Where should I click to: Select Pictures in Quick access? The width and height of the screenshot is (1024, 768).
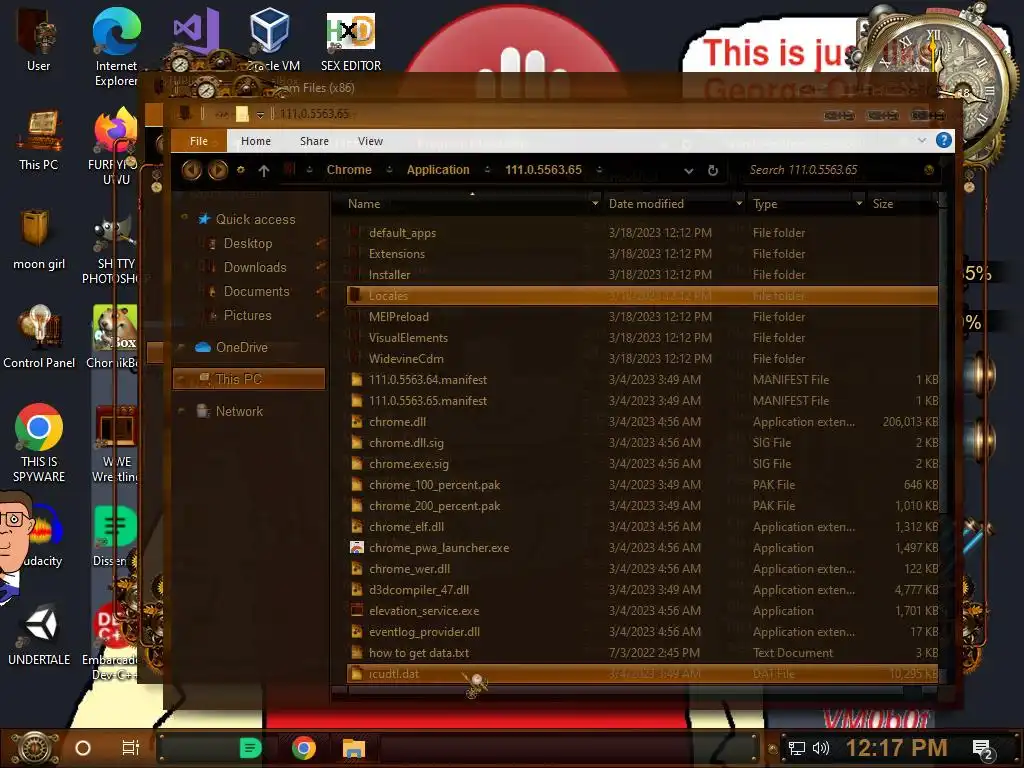click(x=247, y=315)
